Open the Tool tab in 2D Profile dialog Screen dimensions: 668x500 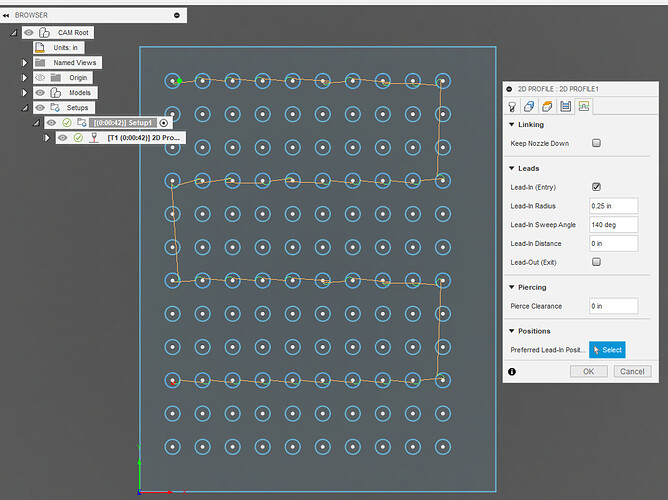(x=513, y=106)
